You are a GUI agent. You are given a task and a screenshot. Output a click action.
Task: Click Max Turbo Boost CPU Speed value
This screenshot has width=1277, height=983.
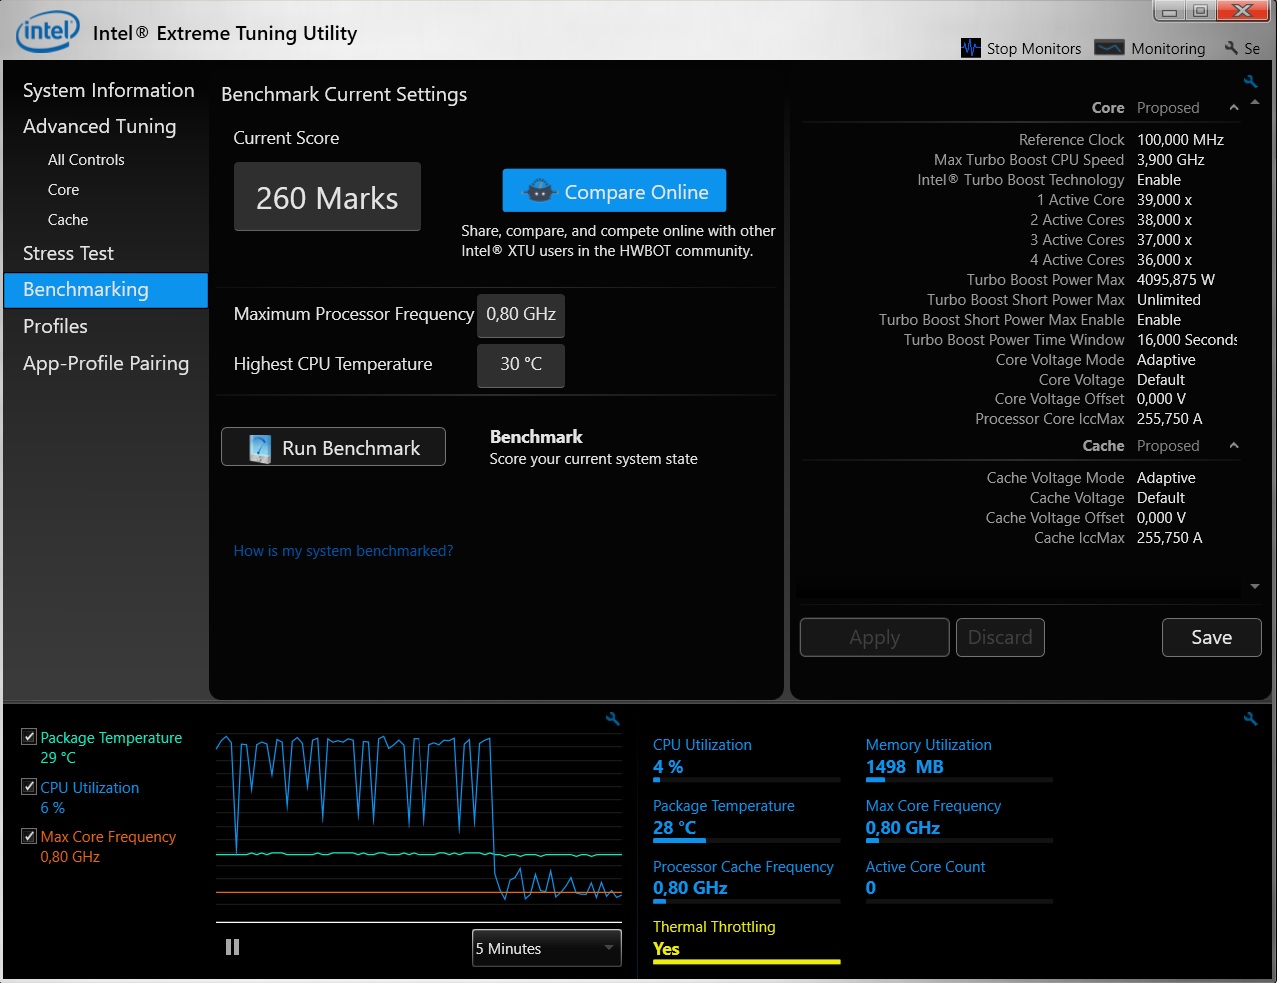pyautogui.click(x=1170, y=160)
